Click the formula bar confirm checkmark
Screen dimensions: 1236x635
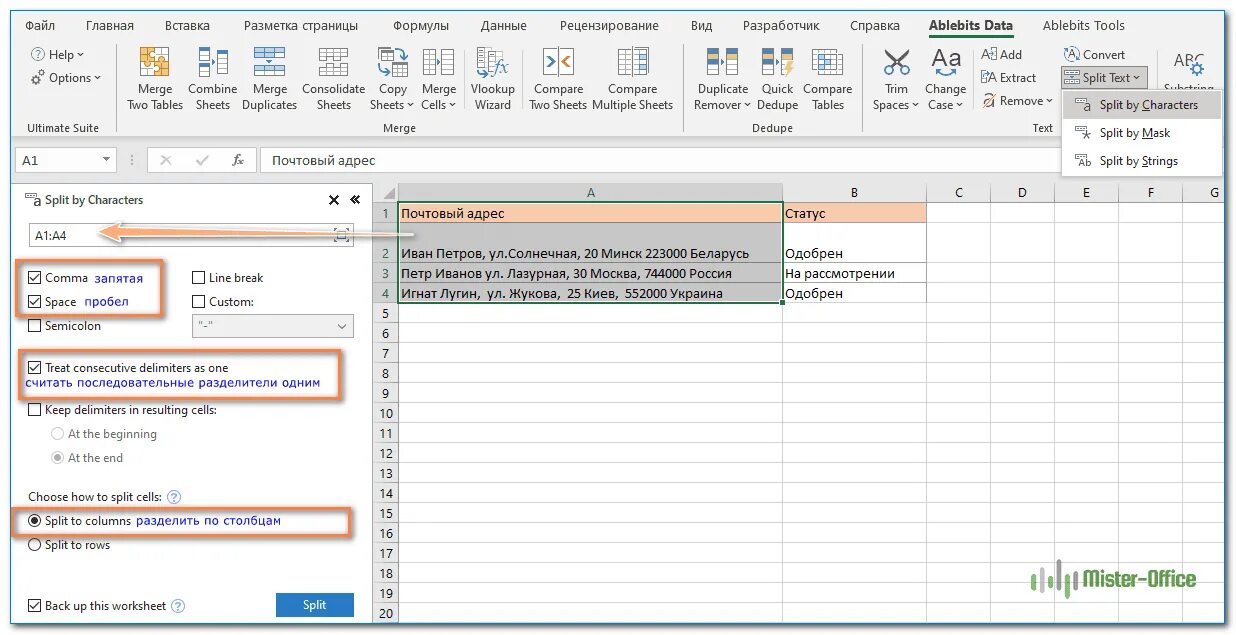pyautogui.click(x=202, y=160)
